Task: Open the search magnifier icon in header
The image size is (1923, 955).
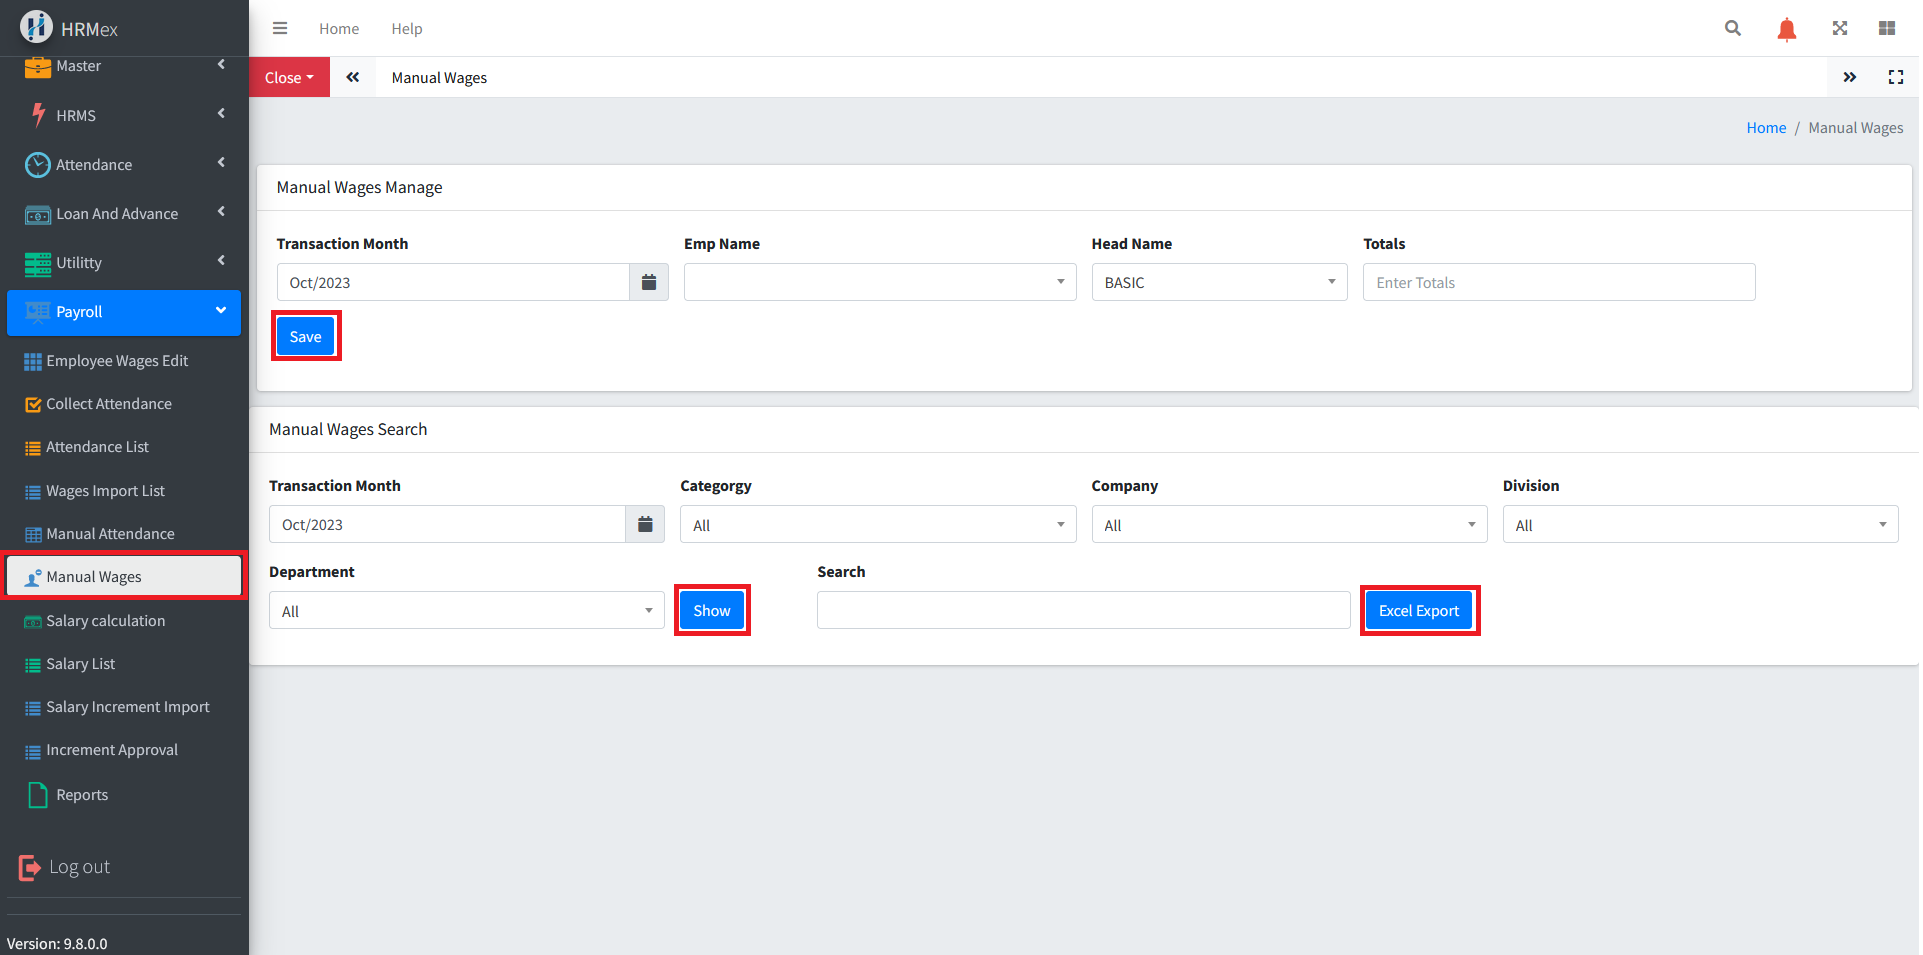Action: 1733,29
